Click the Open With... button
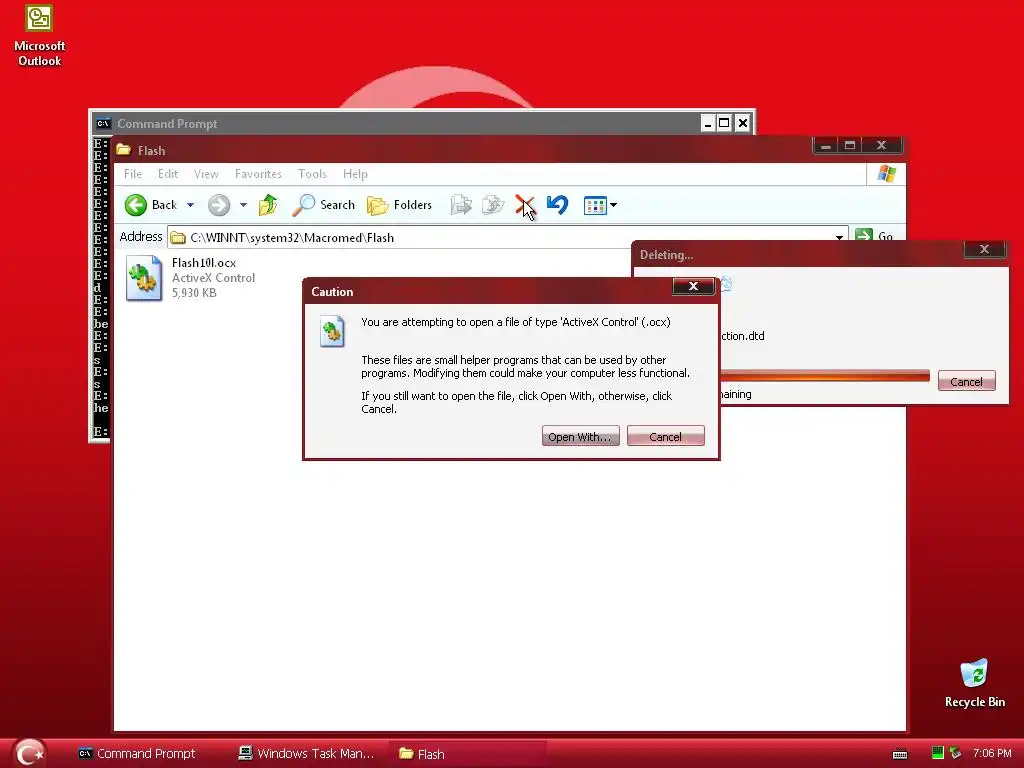Screen dimensions: 1024x768 pyautogui.click(x=581, y=436)
